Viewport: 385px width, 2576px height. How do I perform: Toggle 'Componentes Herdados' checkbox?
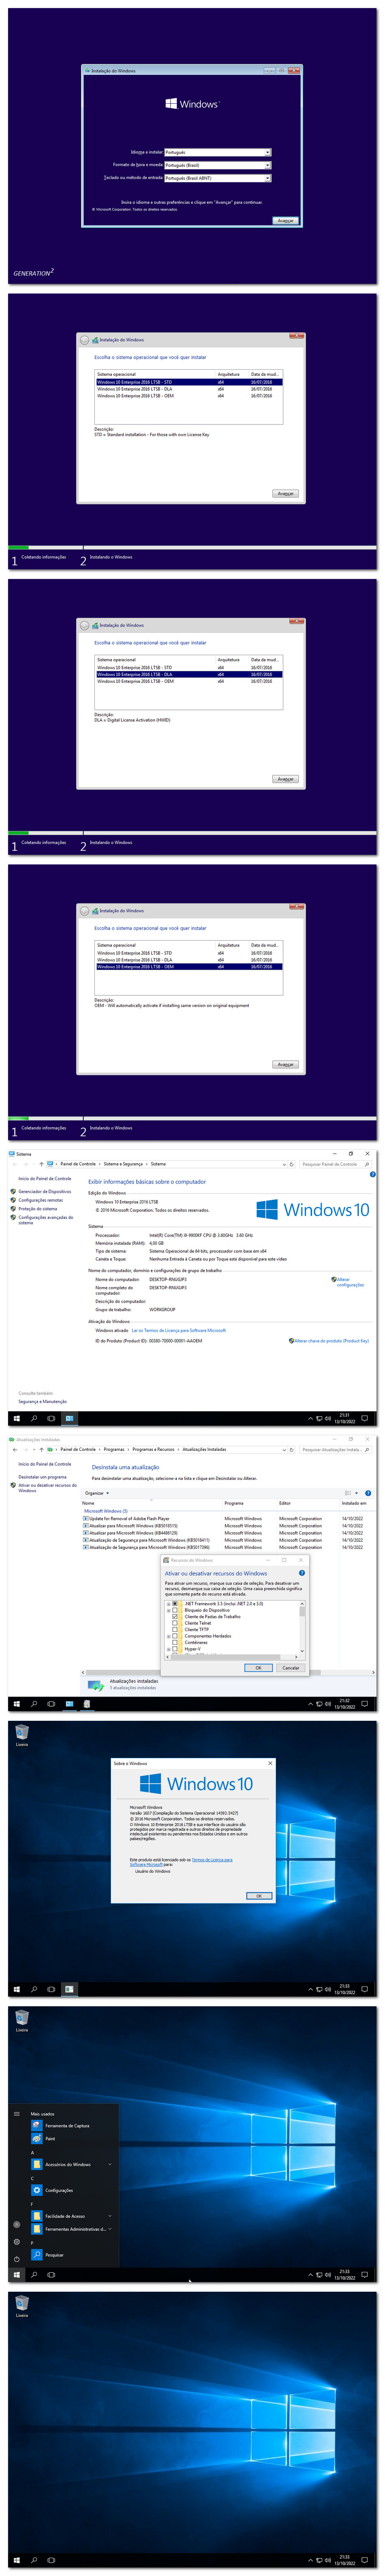click(175, 1636)
